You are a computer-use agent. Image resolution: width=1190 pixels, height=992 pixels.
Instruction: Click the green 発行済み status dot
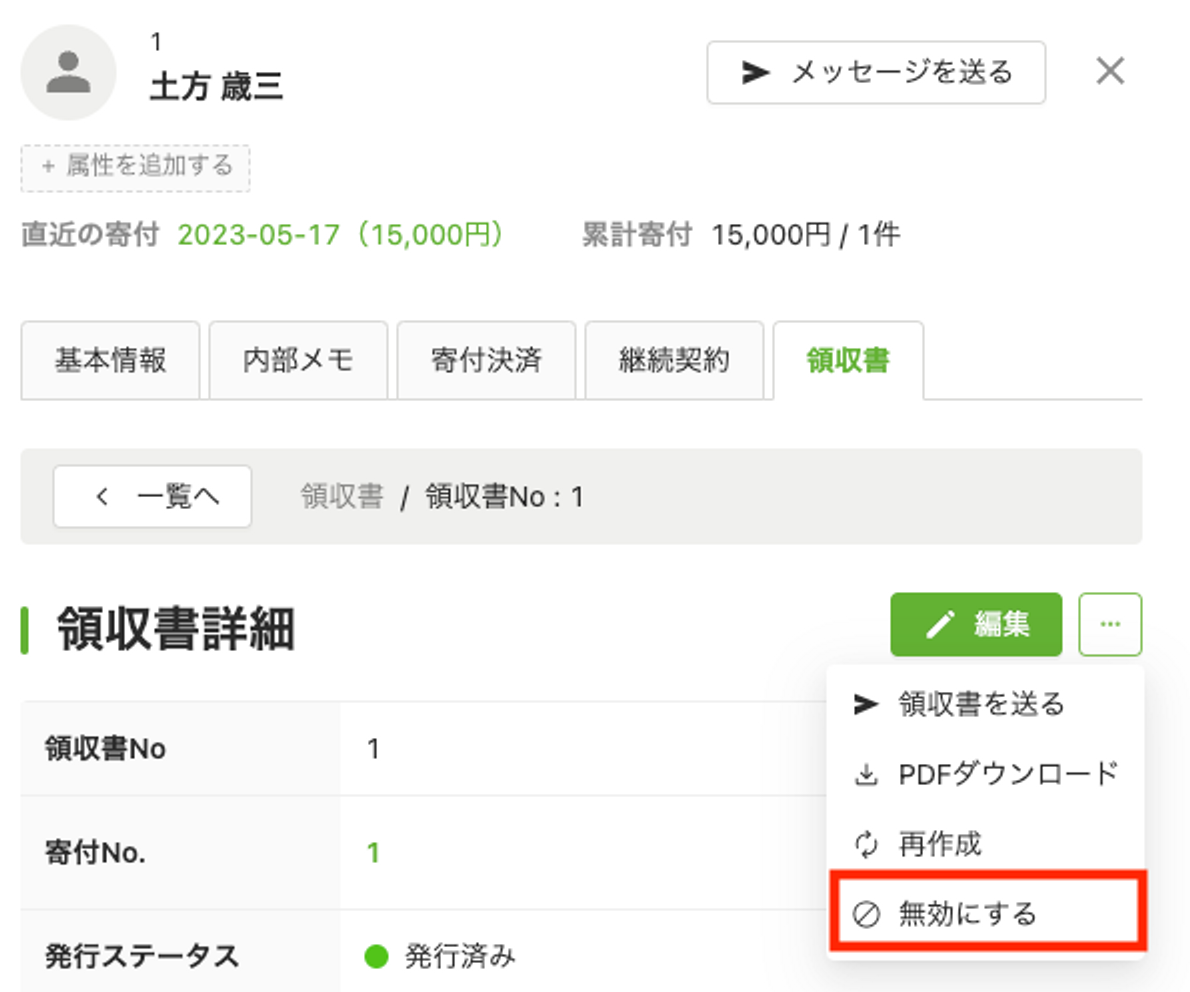pyautogui.click(x=376, y=956)
